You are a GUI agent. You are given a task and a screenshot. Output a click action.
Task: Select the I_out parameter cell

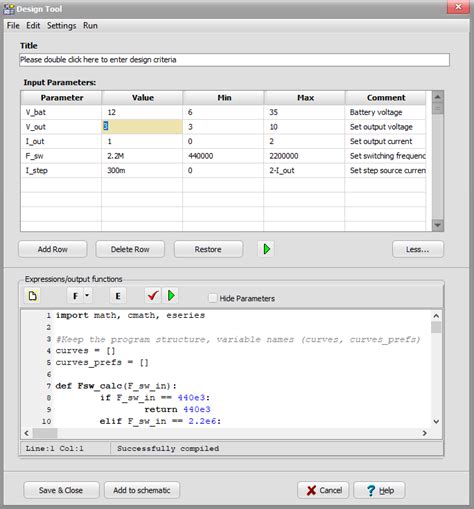(x=61, y=141)
